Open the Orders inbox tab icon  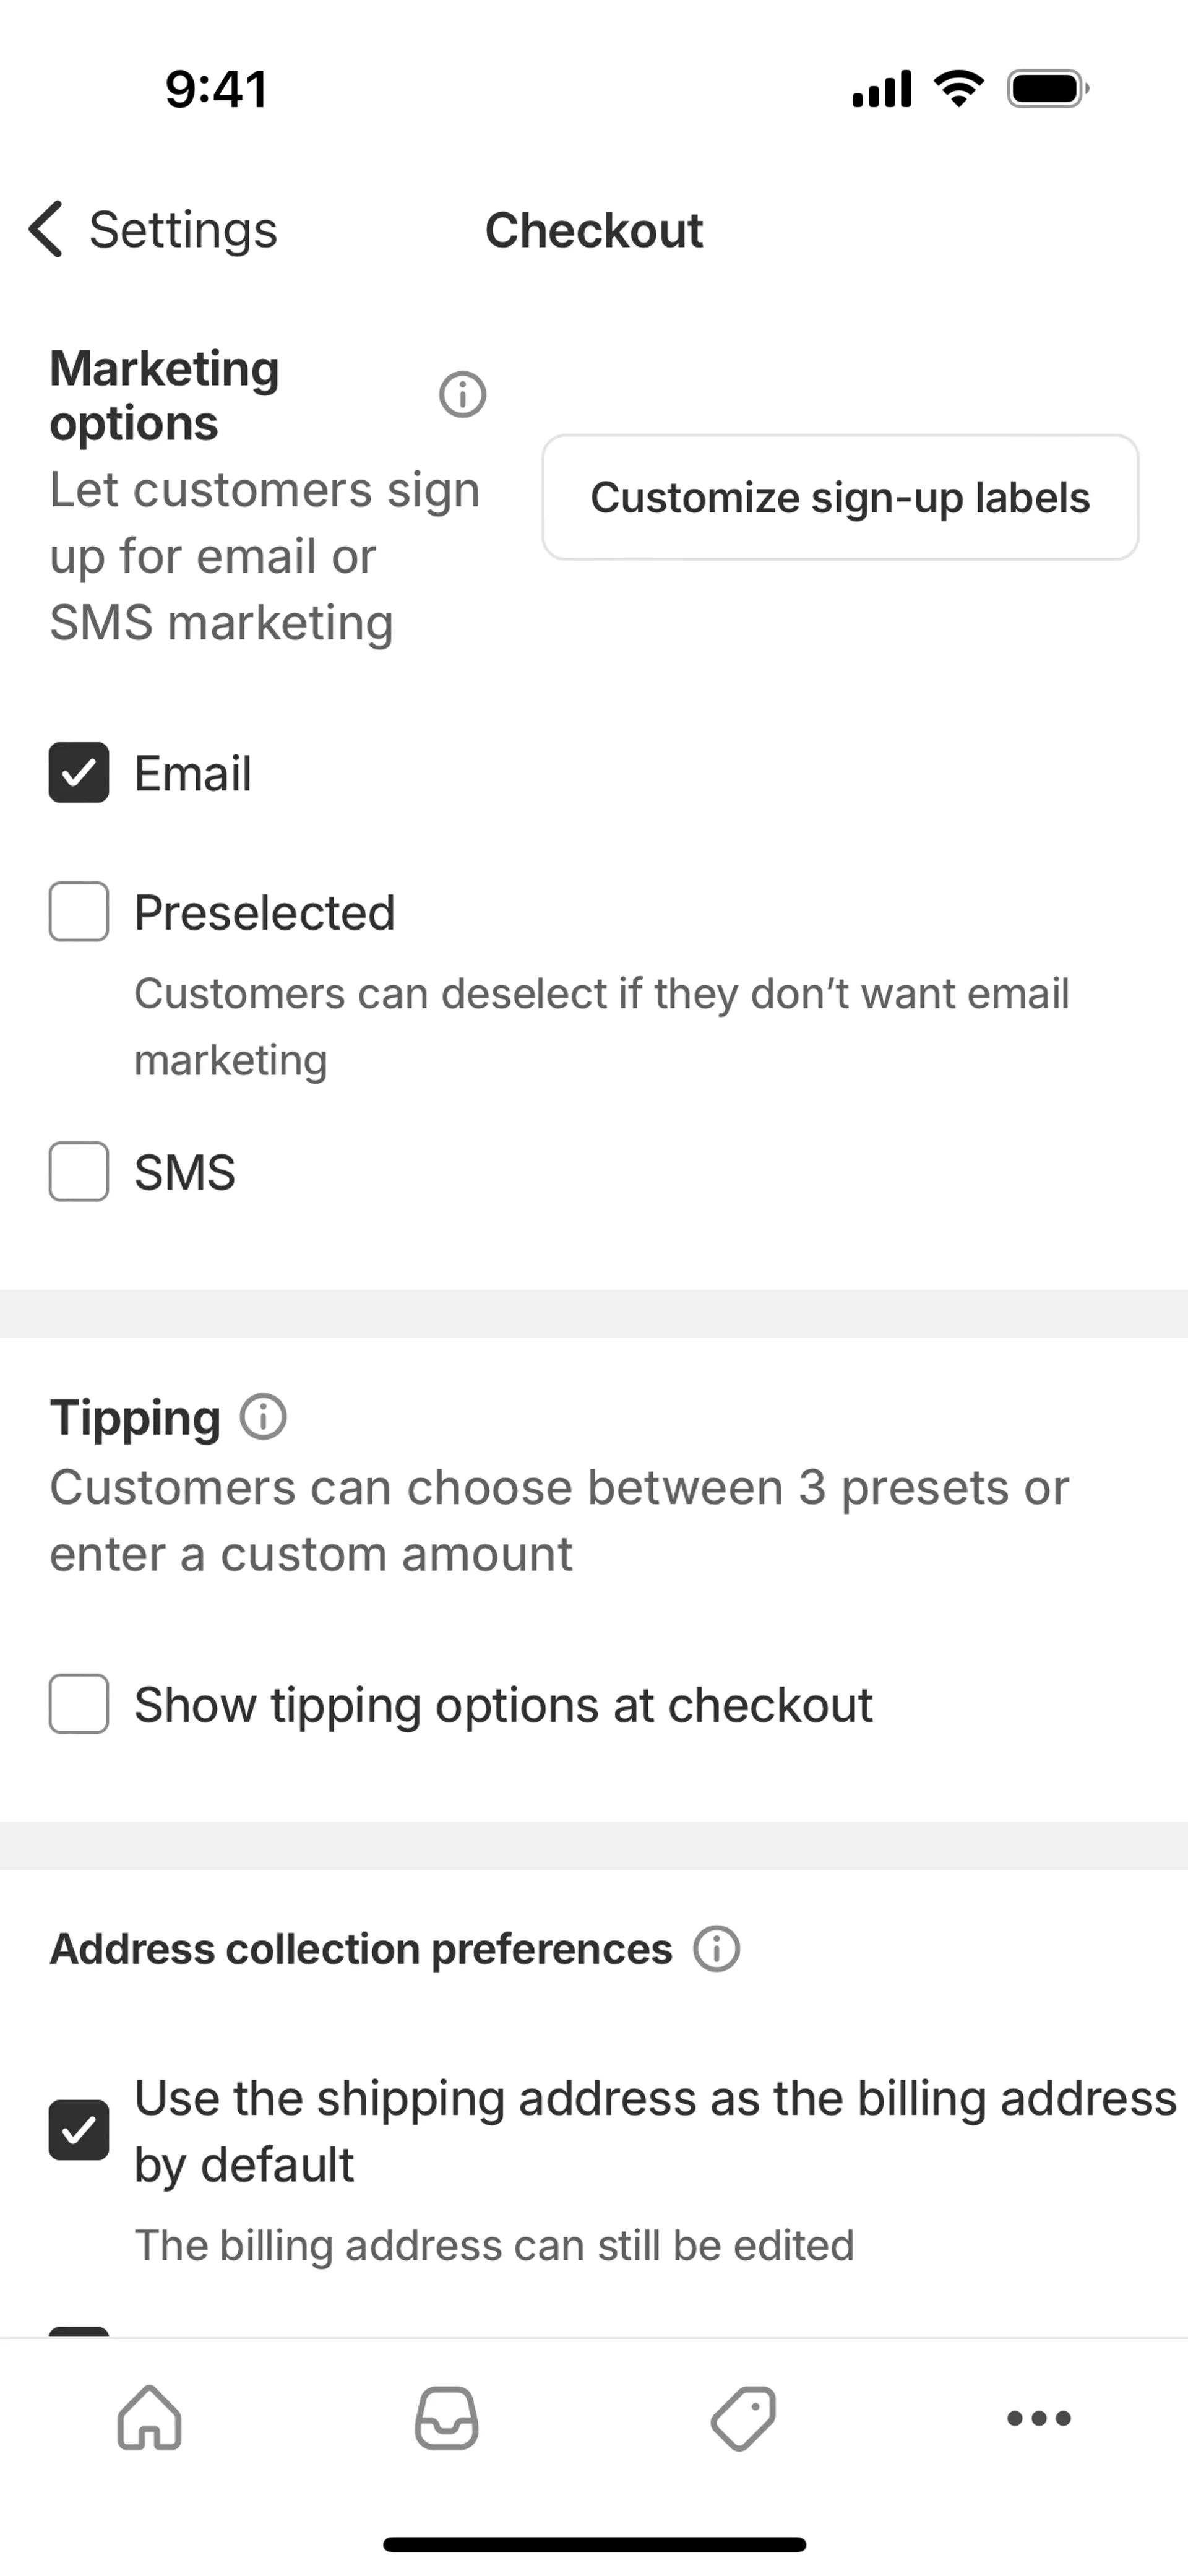(446, 2418)
